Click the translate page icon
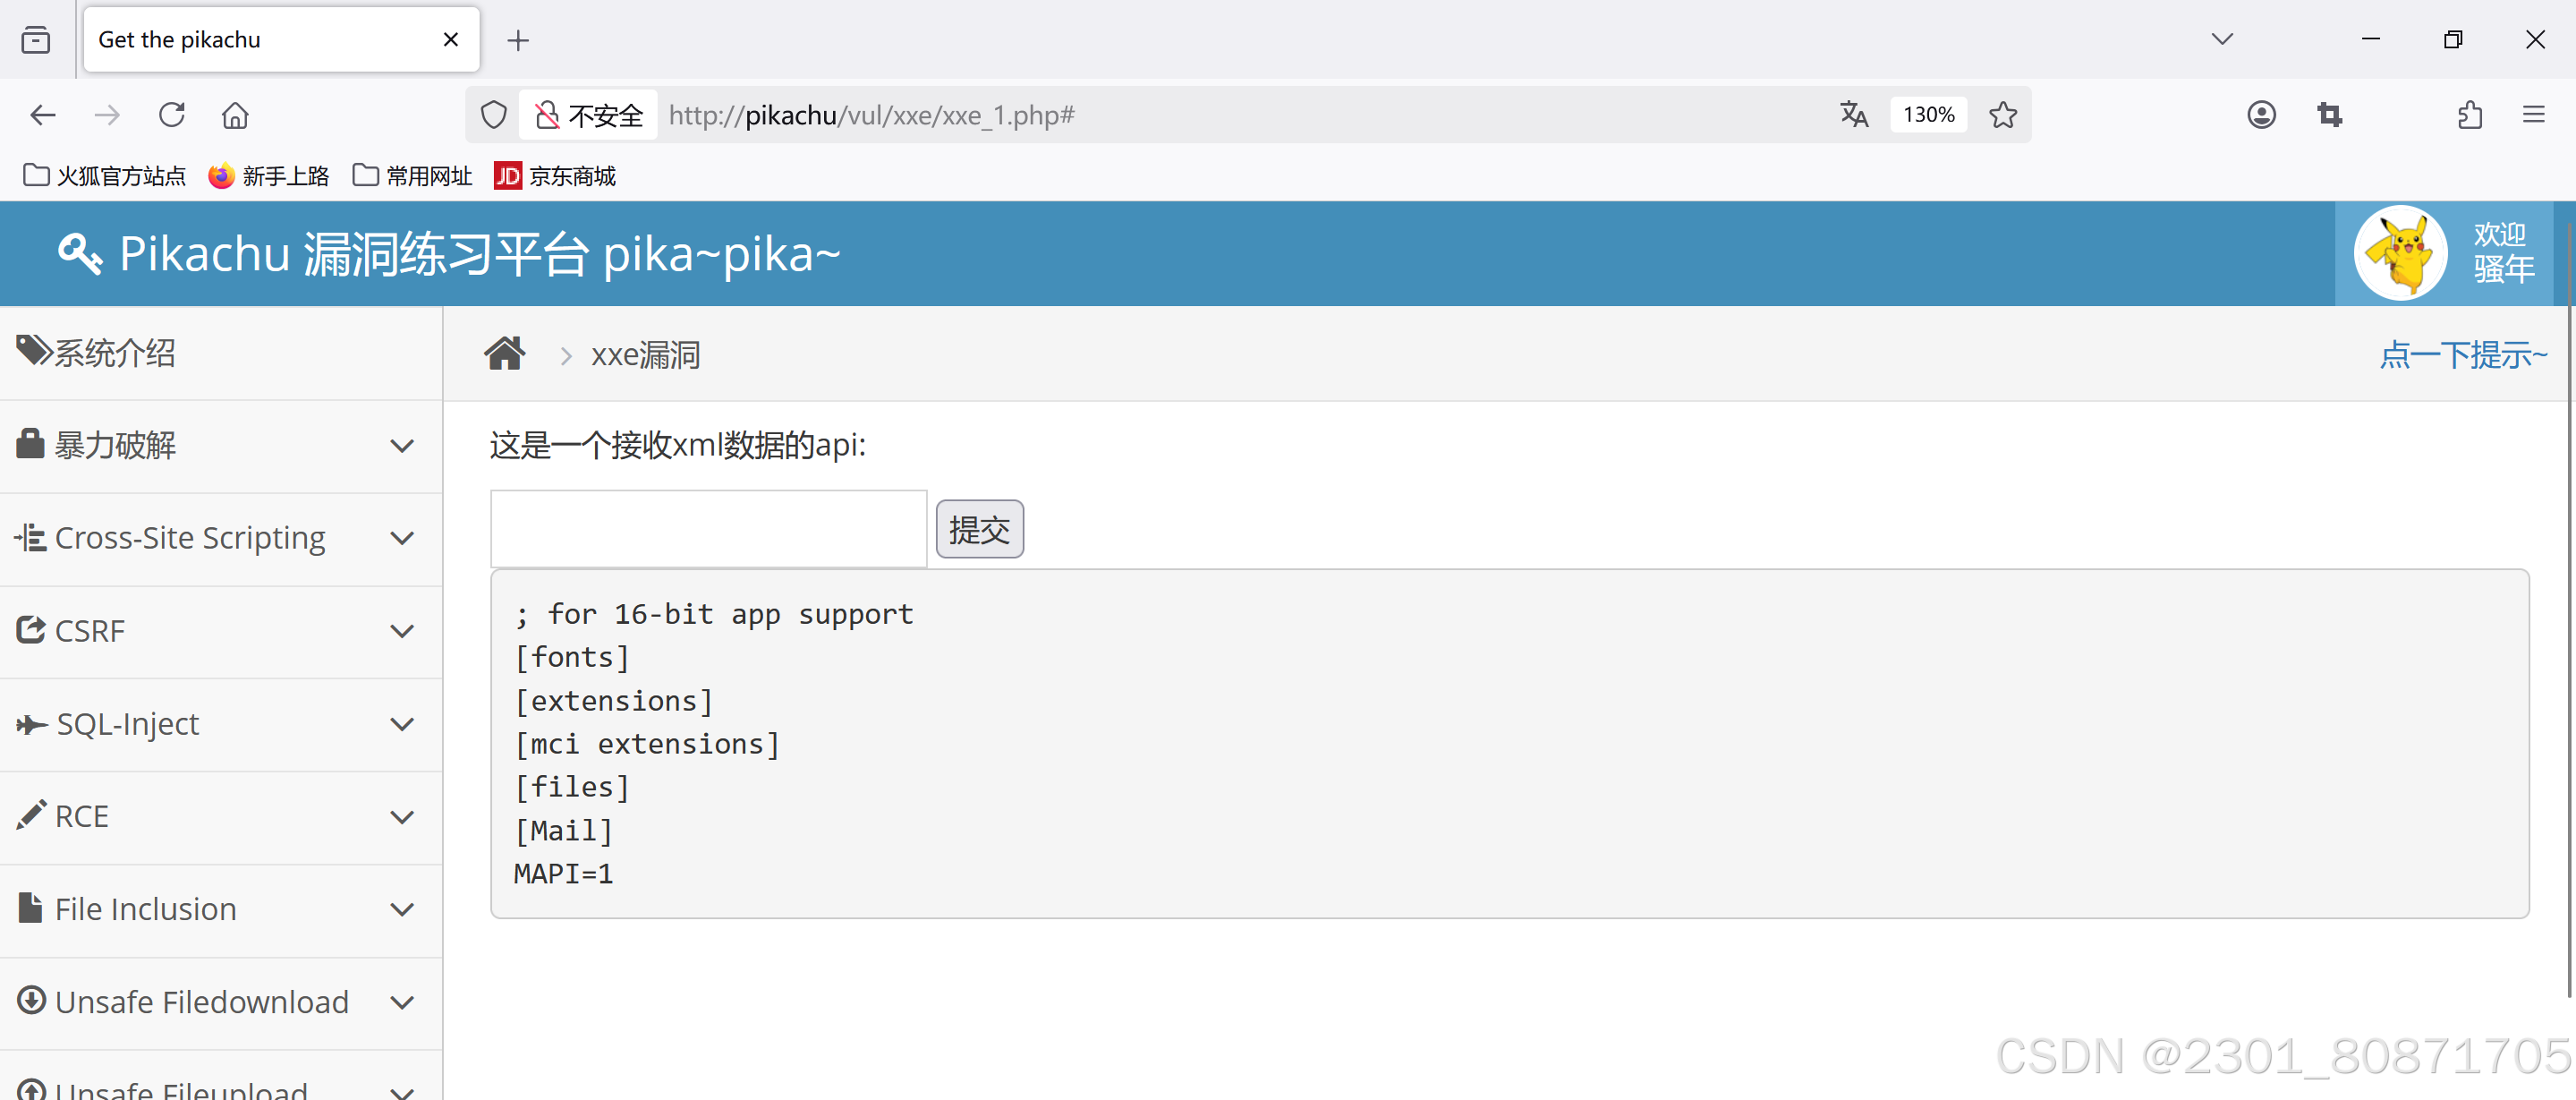Image resolution: width=2576 pixels, height=1100 pixels. [1853, 115]
